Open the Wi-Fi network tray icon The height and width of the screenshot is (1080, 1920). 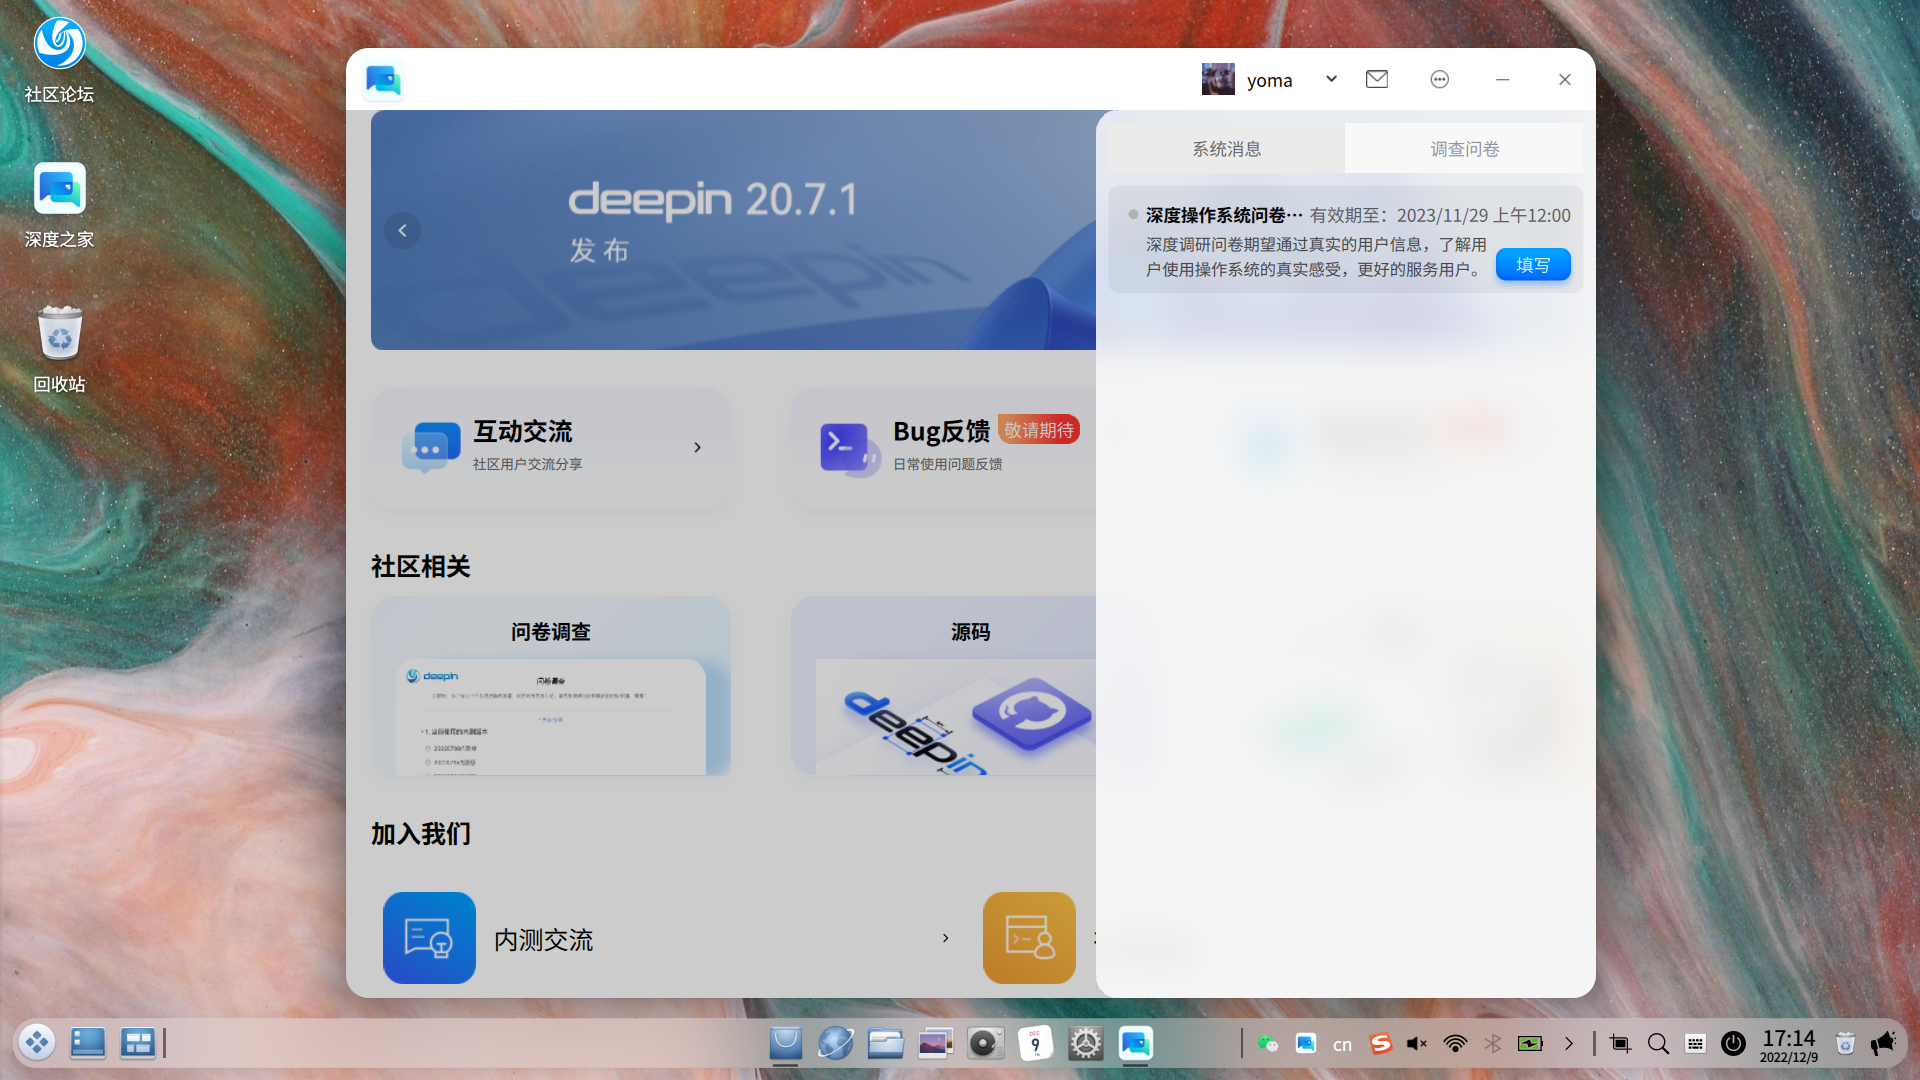(1455, 1044)
